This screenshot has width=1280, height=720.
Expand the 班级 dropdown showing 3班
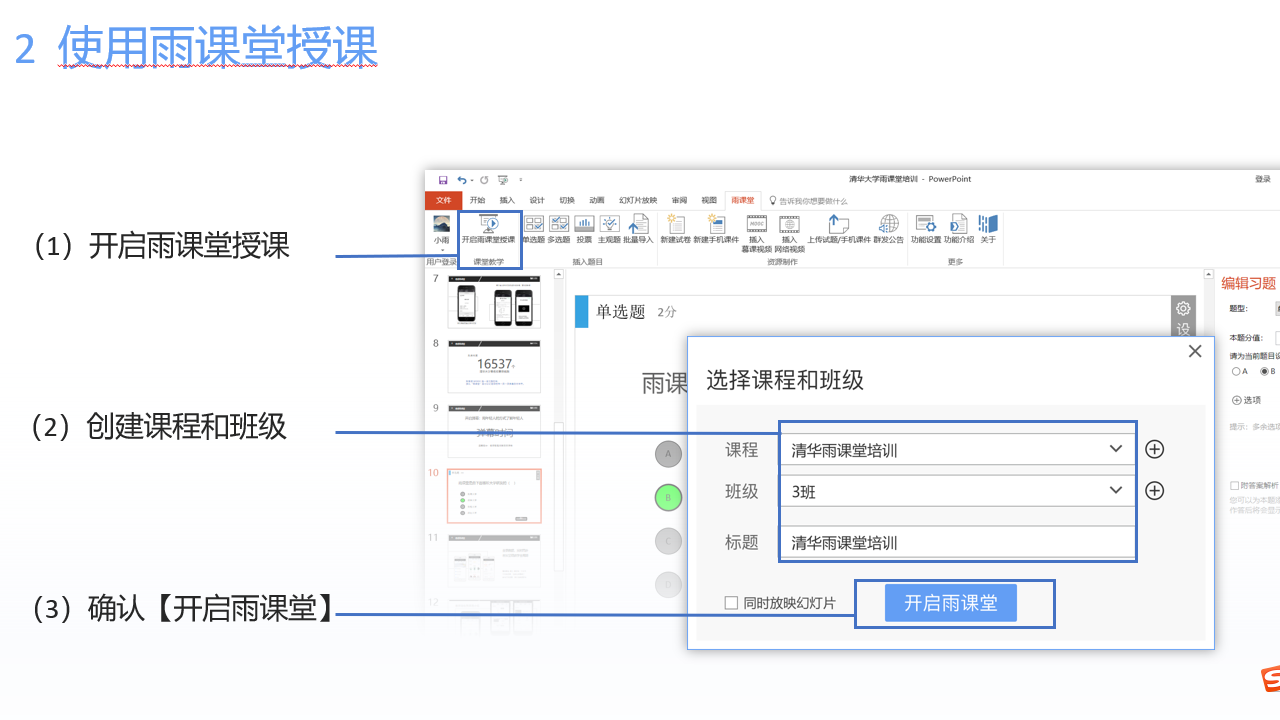pos(1116,490)
